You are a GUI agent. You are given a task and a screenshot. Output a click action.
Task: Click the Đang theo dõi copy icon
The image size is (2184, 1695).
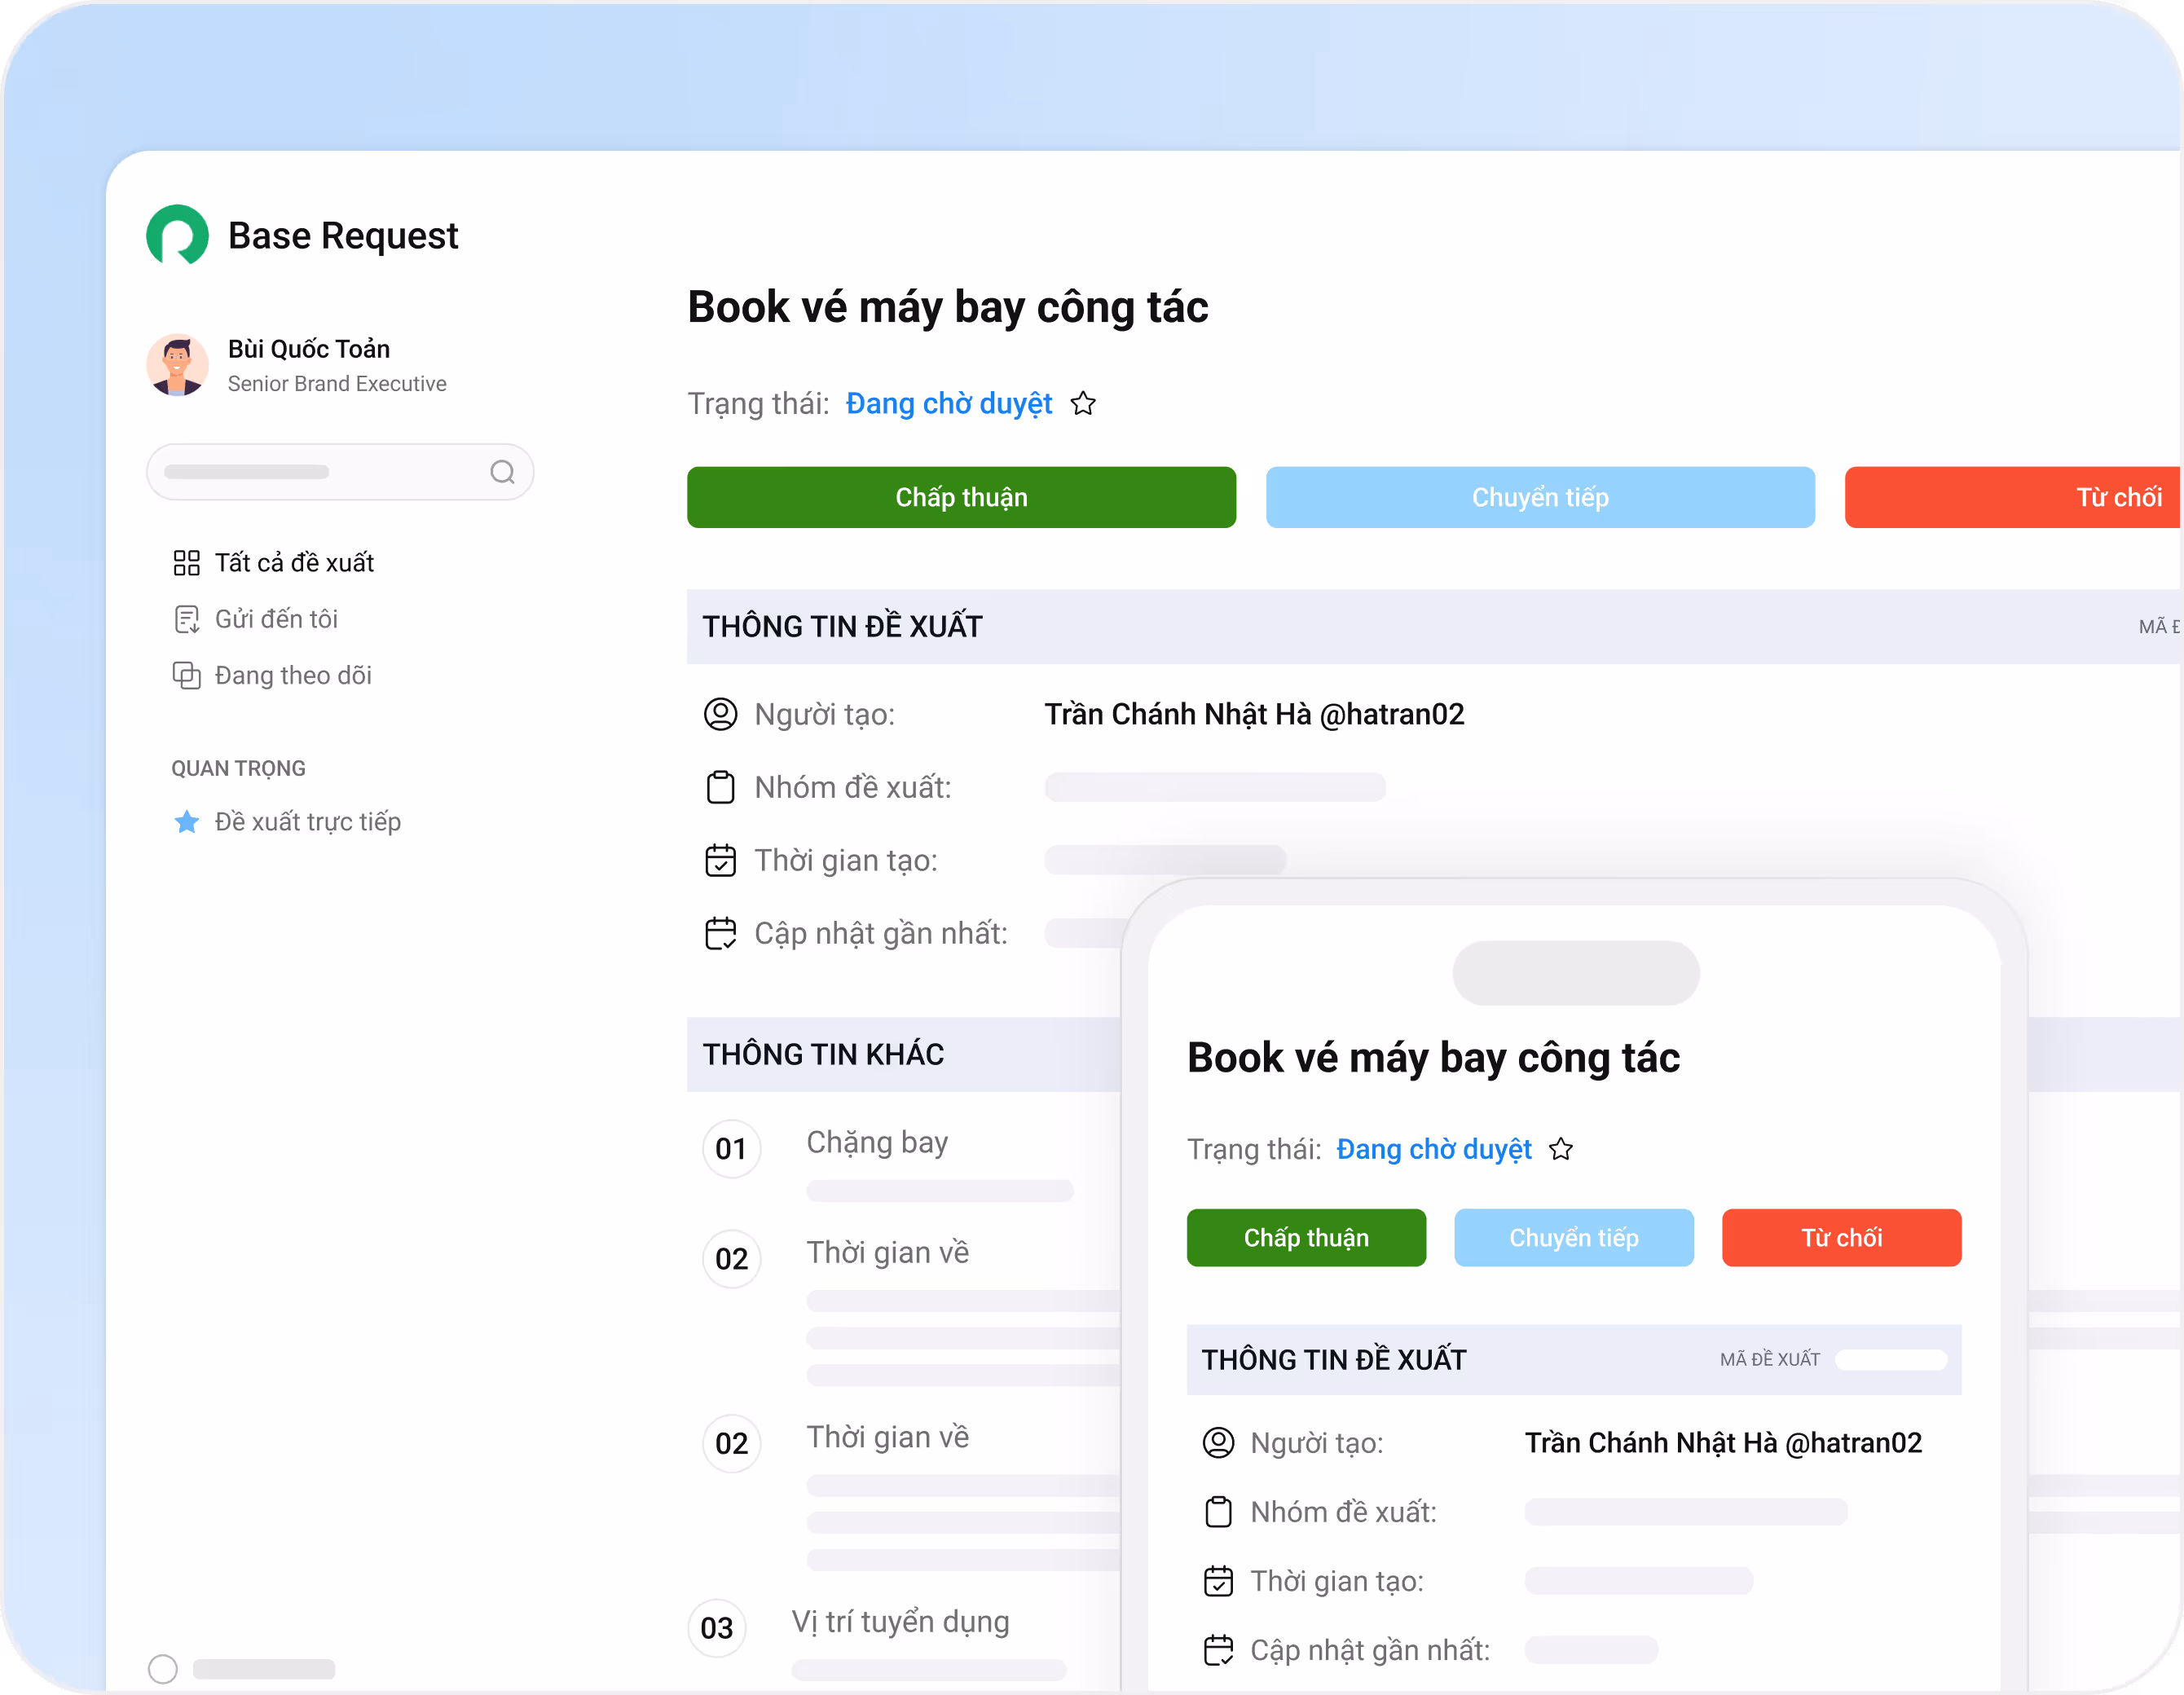186,675
